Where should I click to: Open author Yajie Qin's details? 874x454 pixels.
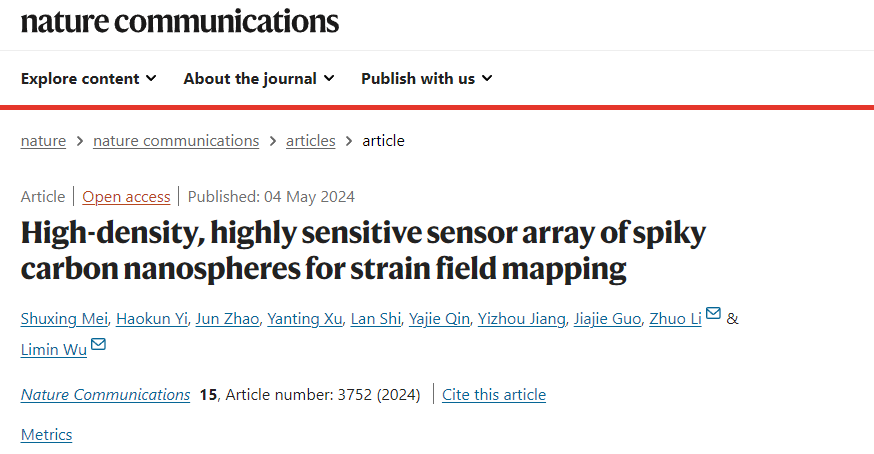point(439,319)
